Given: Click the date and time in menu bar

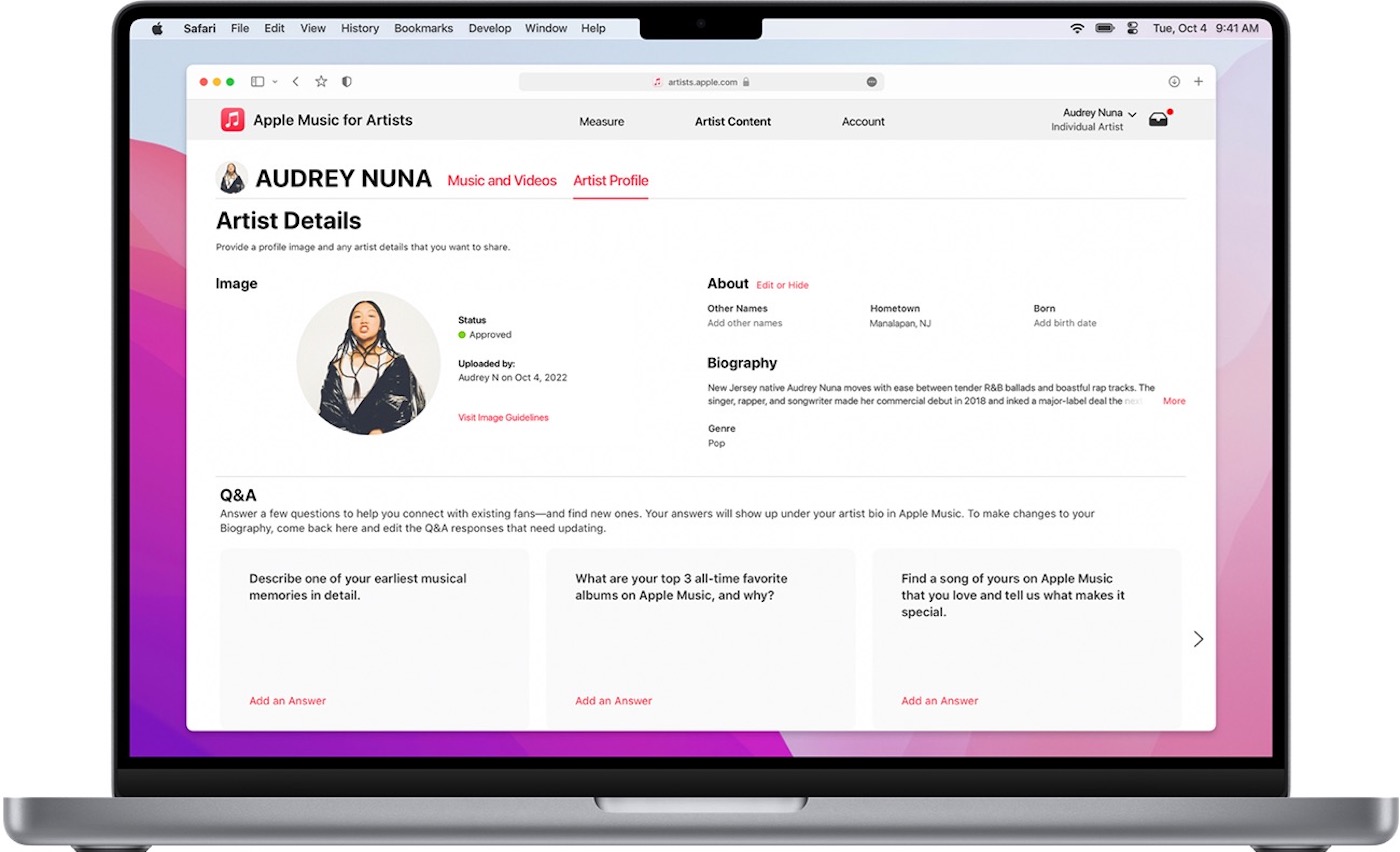Looking at the screenshot, I should [x=1205, y=28].
